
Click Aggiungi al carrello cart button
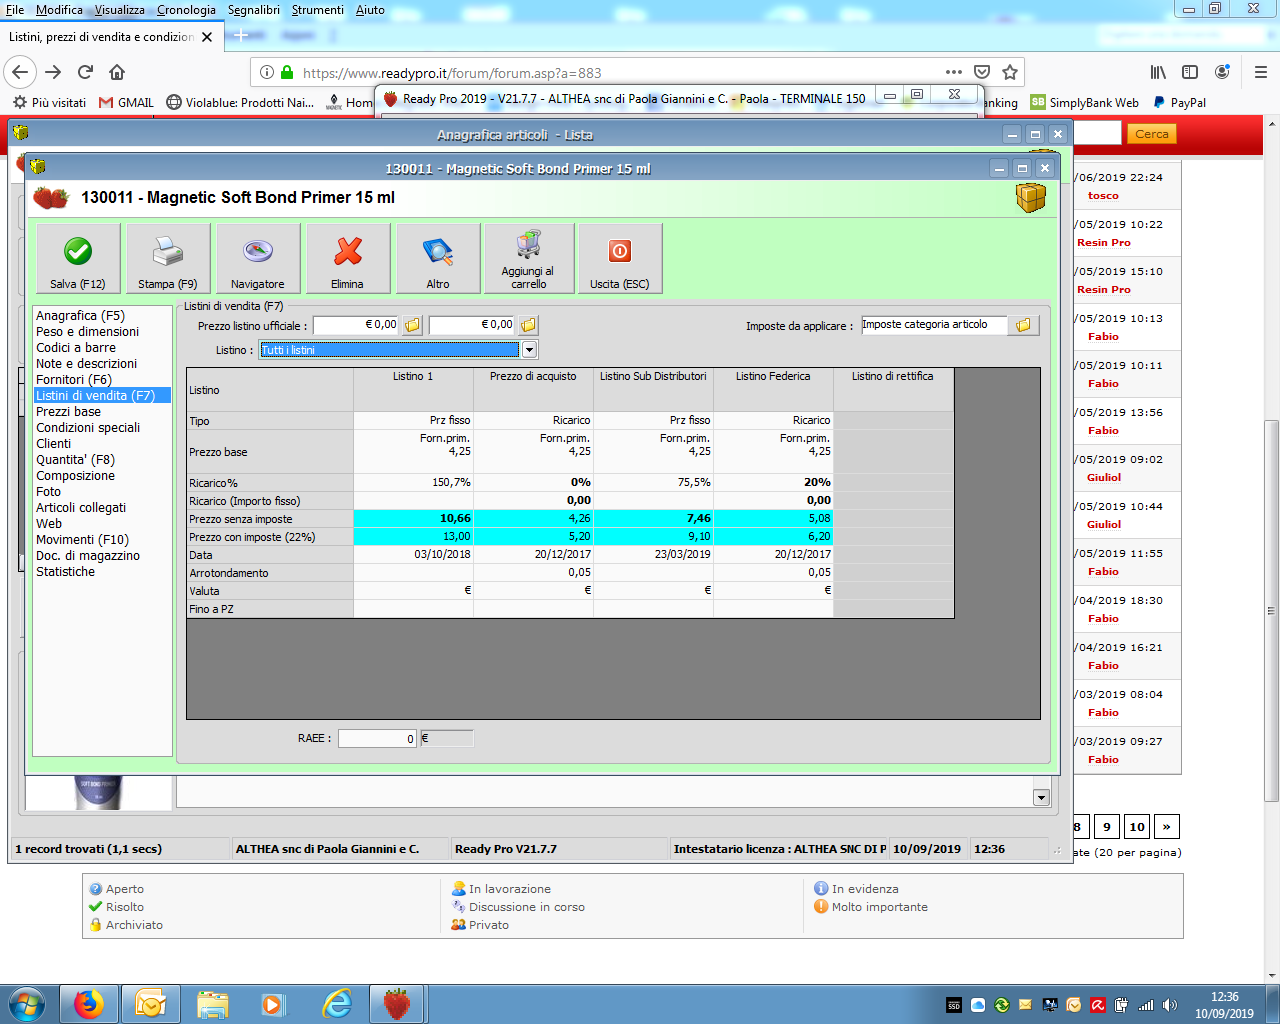point(529,258)
